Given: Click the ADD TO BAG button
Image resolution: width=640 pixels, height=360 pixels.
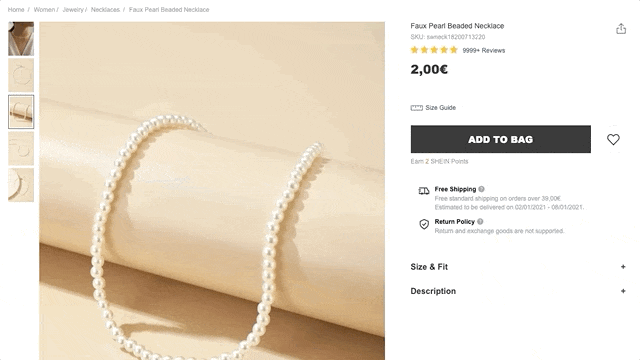Looking at the screenshot, I should [500, 139].
